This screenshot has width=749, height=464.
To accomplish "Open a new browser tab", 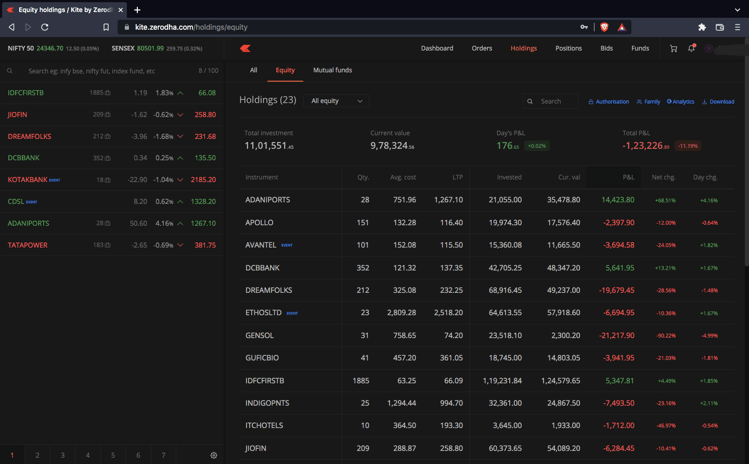I will (x=137, y=10).
